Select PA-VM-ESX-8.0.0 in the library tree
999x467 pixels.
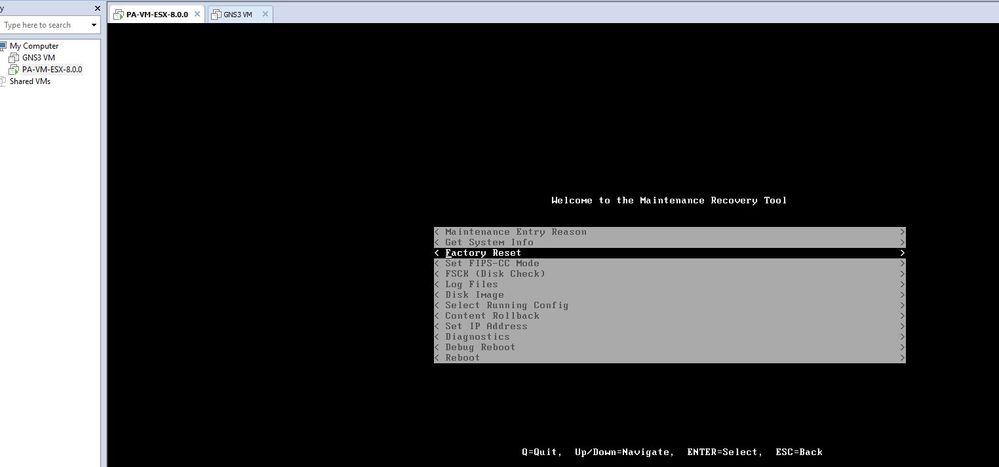point(52,69)
